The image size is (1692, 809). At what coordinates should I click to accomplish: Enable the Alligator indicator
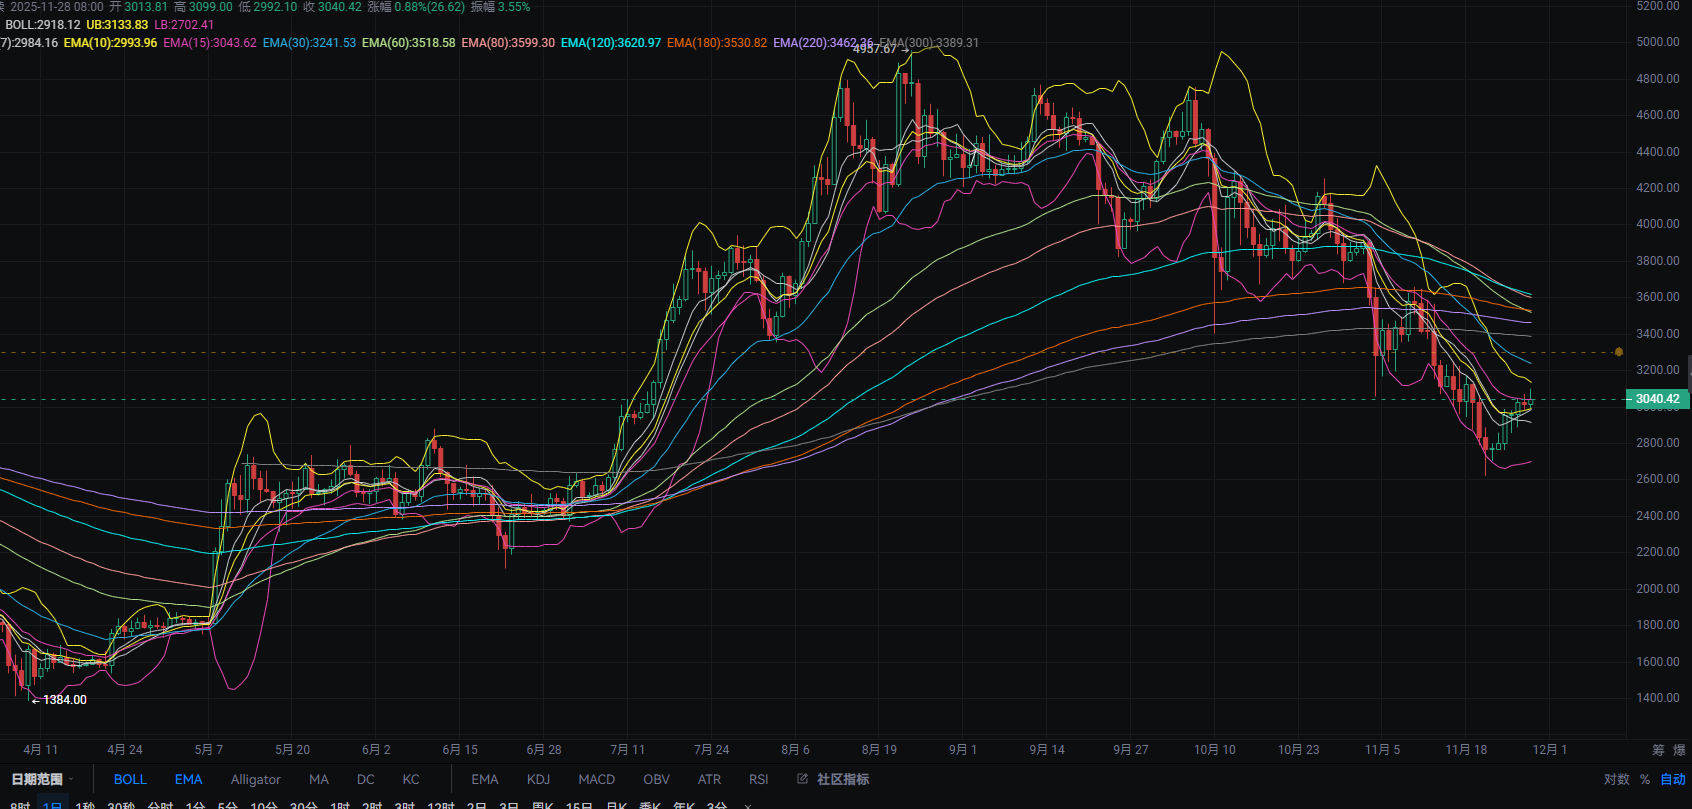pos(255,779)
